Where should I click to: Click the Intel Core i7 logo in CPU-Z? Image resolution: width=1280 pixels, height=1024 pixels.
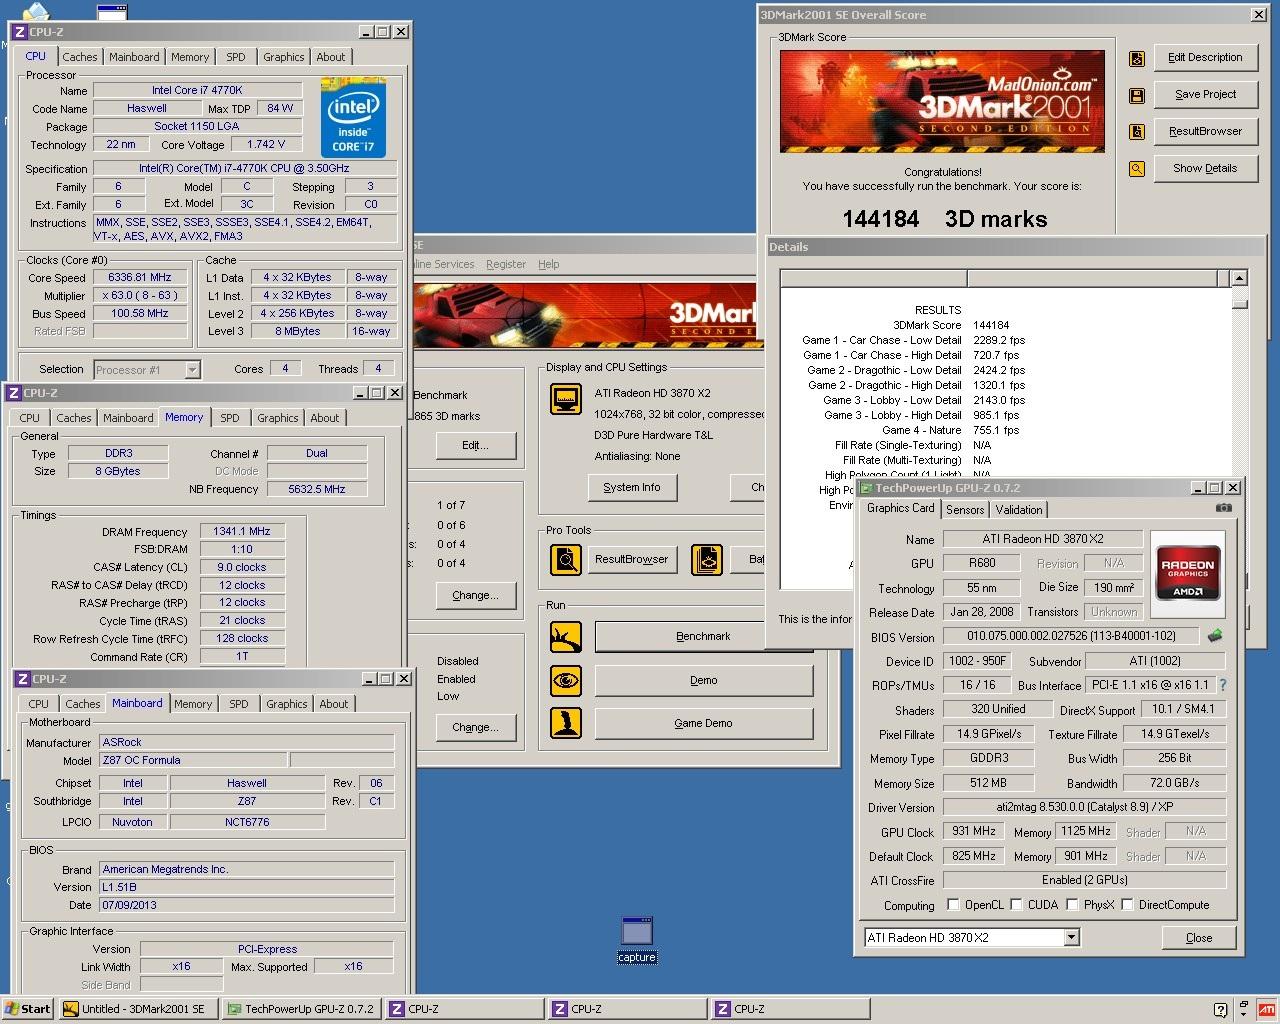click(353, 118)
